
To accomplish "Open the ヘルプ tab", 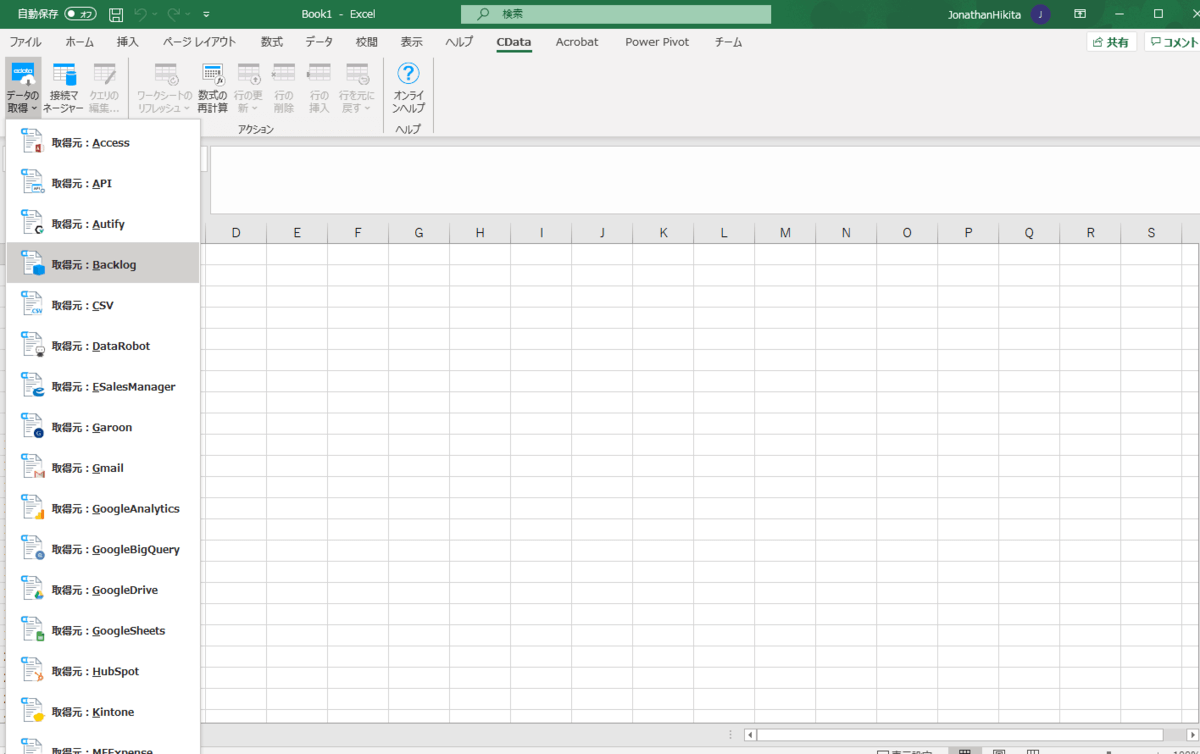I will click(x=459, y=42).
